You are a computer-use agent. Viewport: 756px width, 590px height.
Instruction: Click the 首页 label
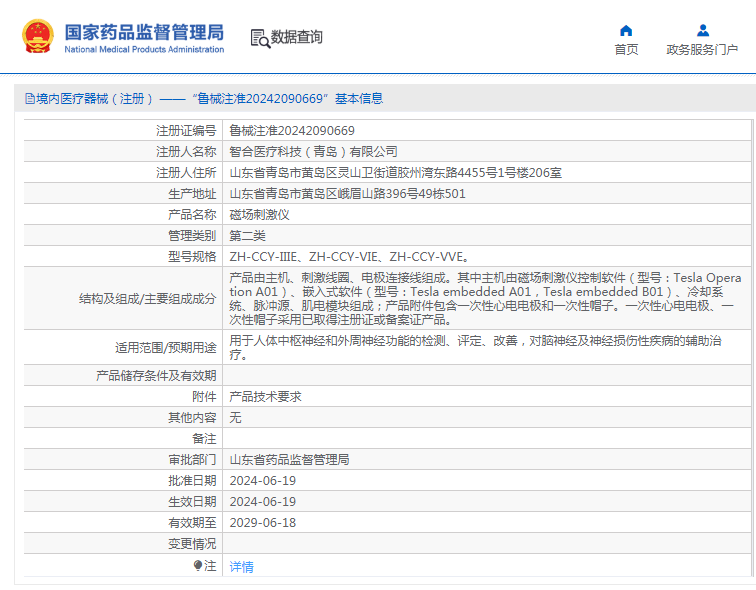coord(626,50)
